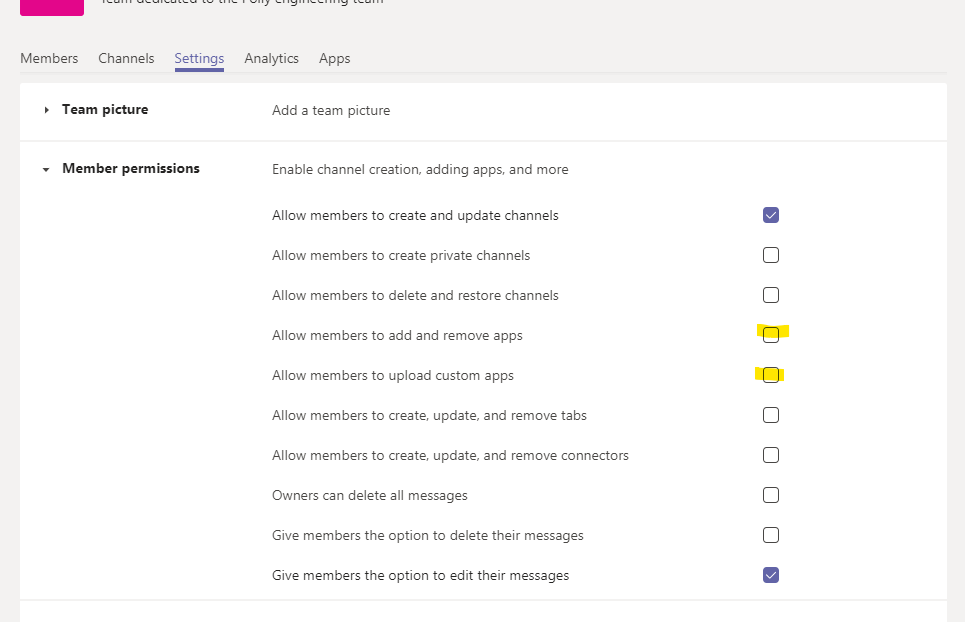Enable create, update, and remove connectors checkbox
The height and width of the screenshot is (622, 965).
pos(770,455)
